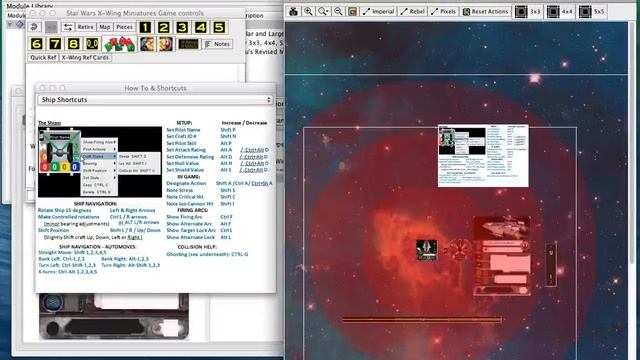Click the undo arrow icon in game controls
This screenshot has height=360, width=640.
click(x=34, y=27)
